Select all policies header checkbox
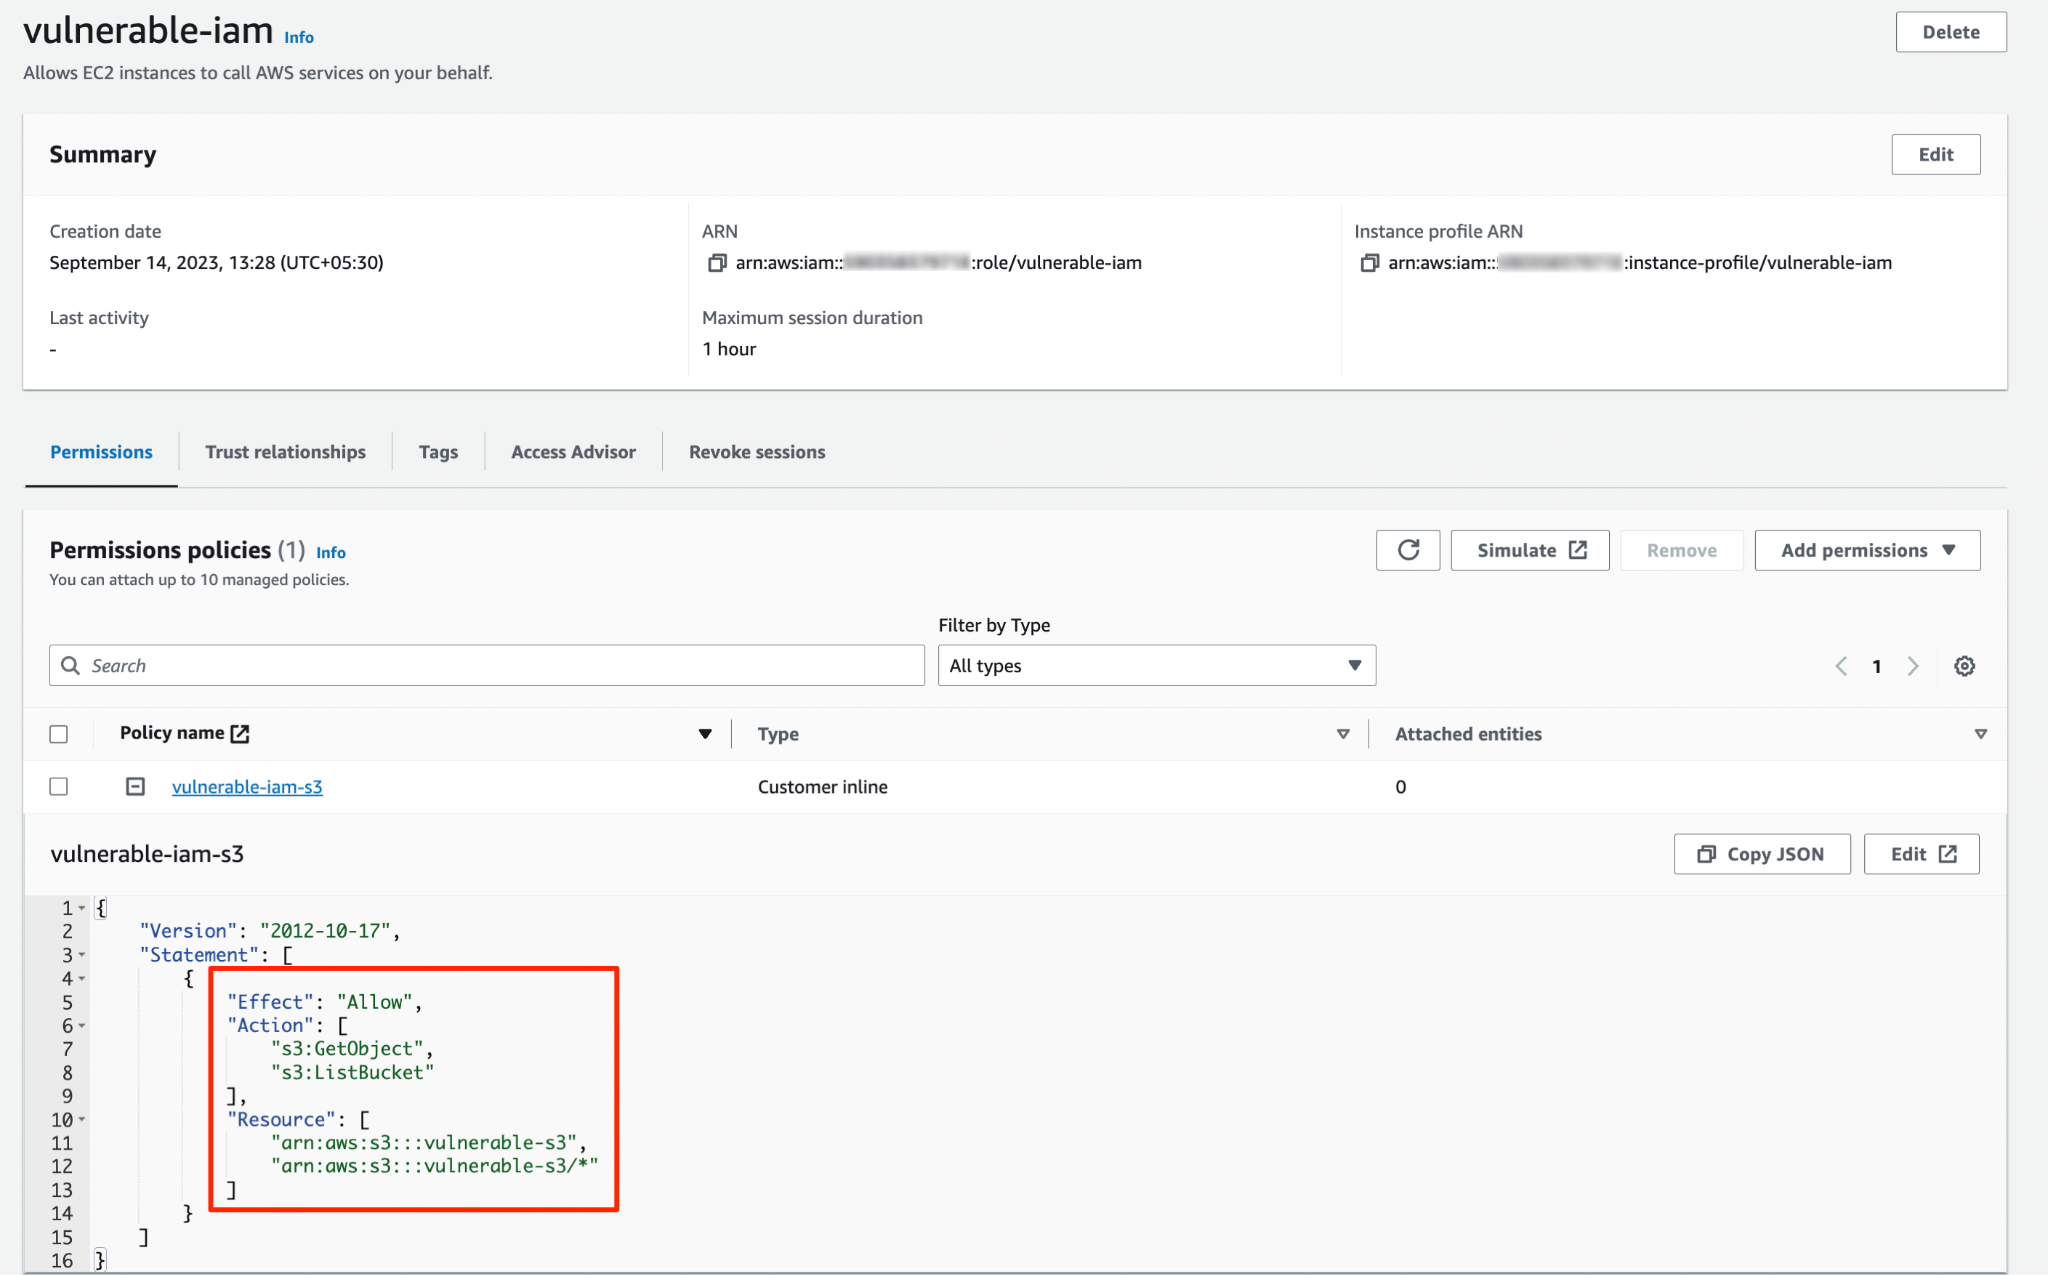 point(59,734)
